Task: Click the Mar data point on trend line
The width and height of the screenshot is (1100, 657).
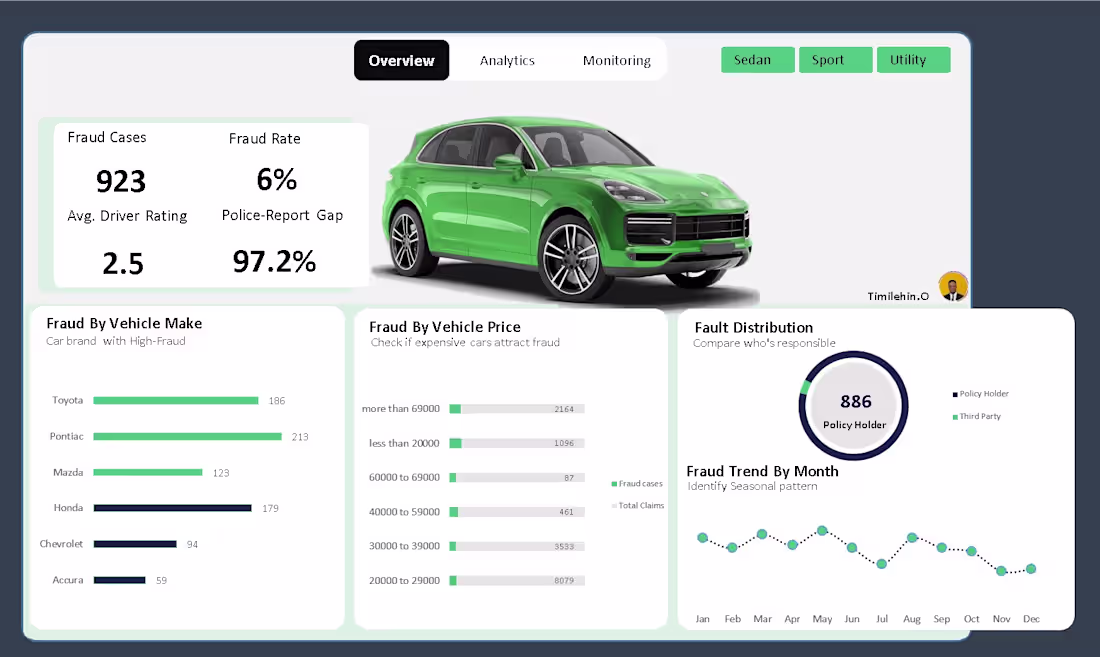Action: pyautogui.click(x=762, y=534)
